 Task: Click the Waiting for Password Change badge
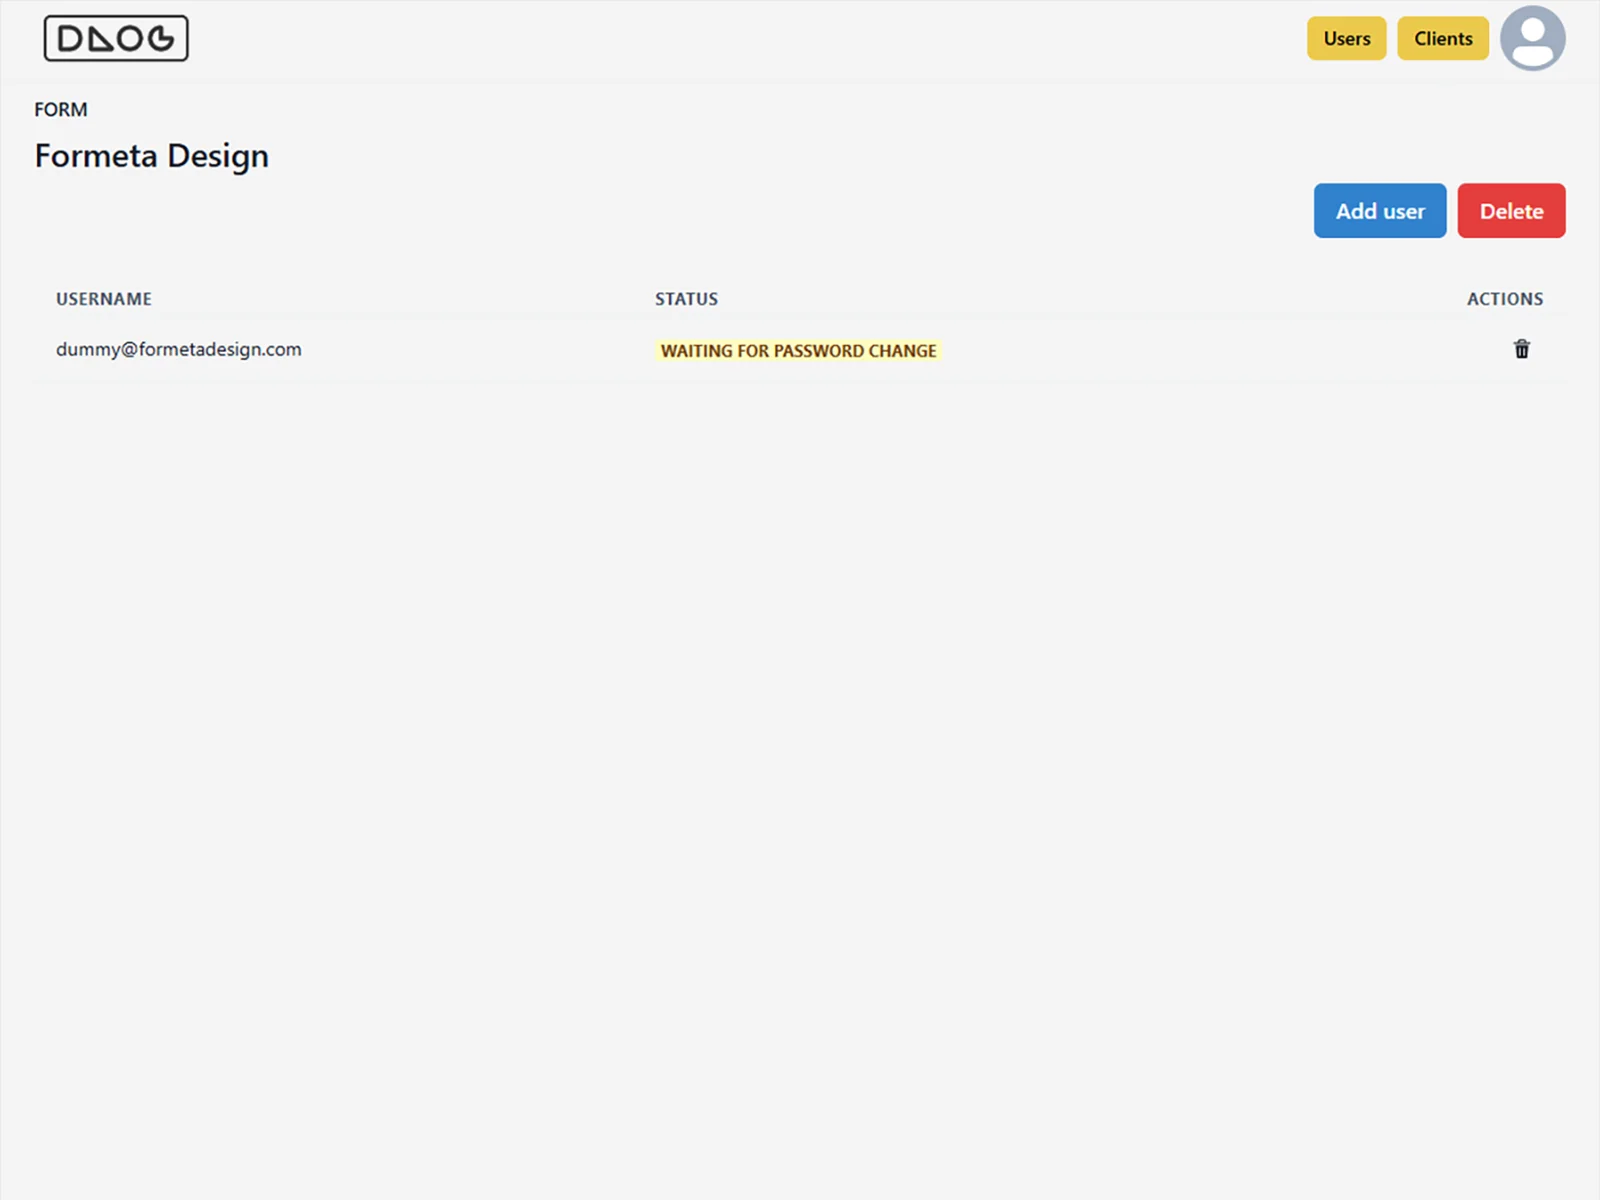[798, 351]
